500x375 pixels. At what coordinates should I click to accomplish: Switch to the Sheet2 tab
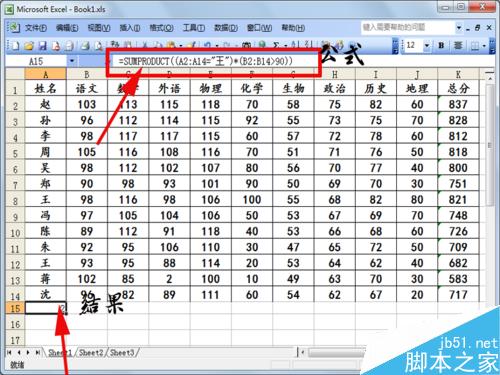[x=91, y=352]
